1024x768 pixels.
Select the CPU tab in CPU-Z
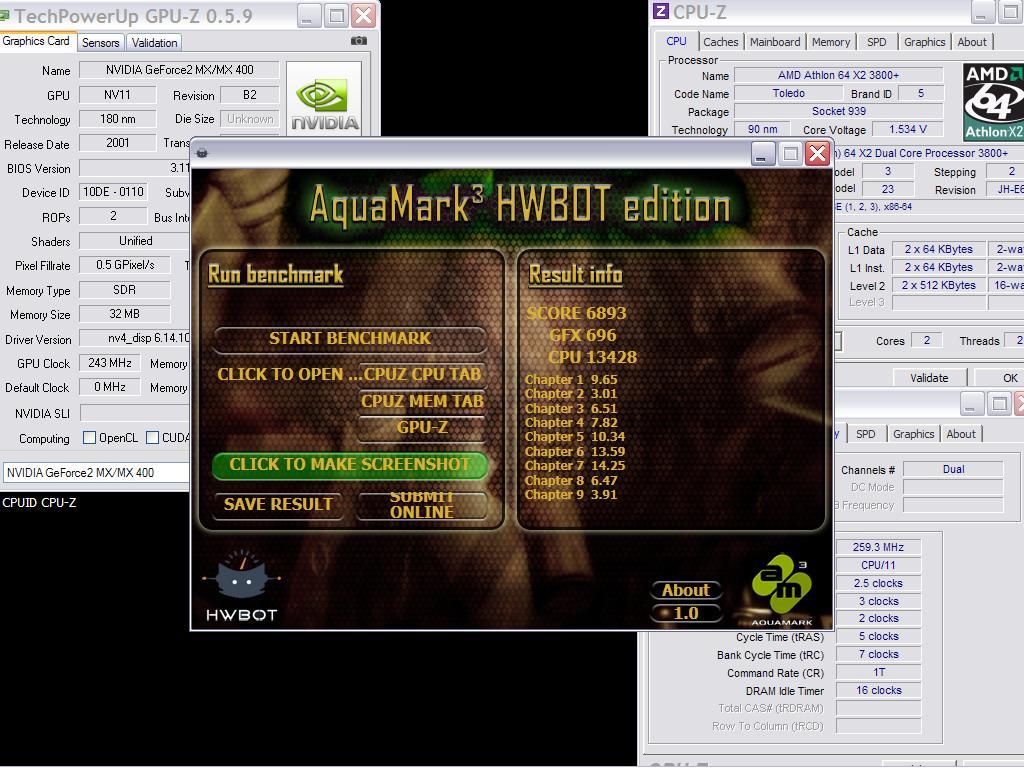676,40
